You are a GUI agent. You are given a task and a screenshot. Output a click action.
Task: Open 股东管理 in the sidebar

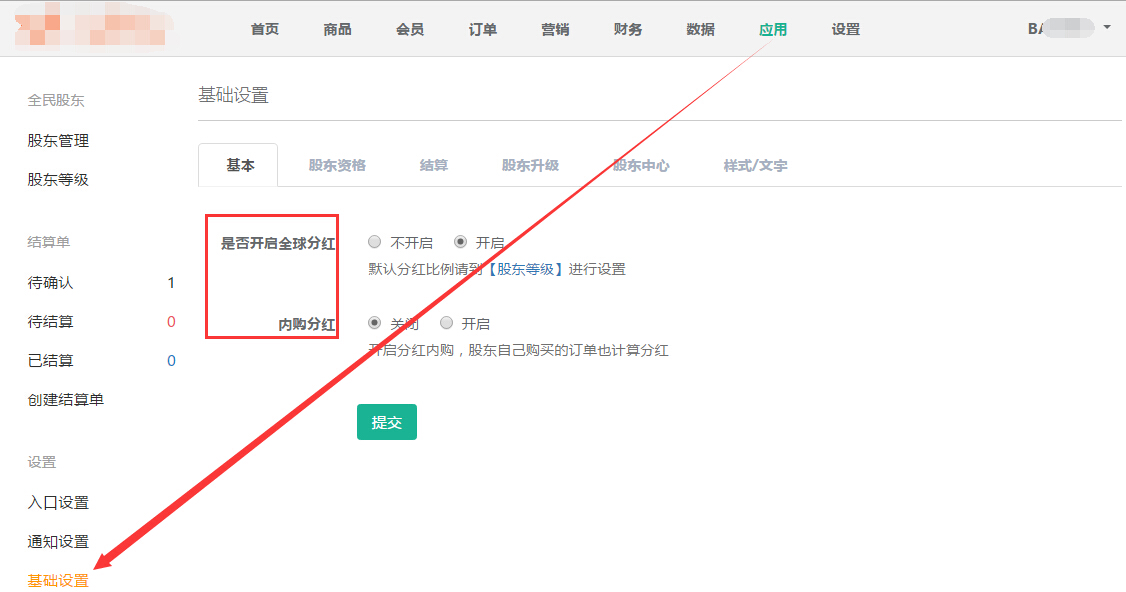58,141
